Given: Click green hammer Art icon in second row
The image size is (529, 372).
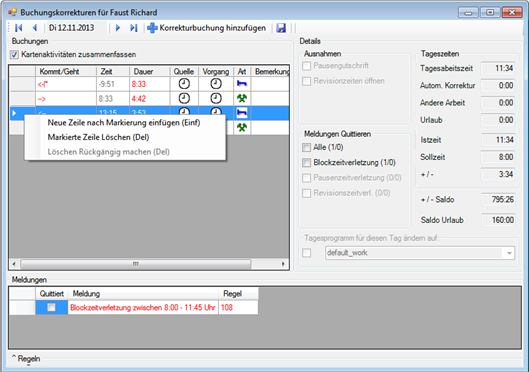Looking at the screenshot, I should pyautogui.click(x=242, y=98).
